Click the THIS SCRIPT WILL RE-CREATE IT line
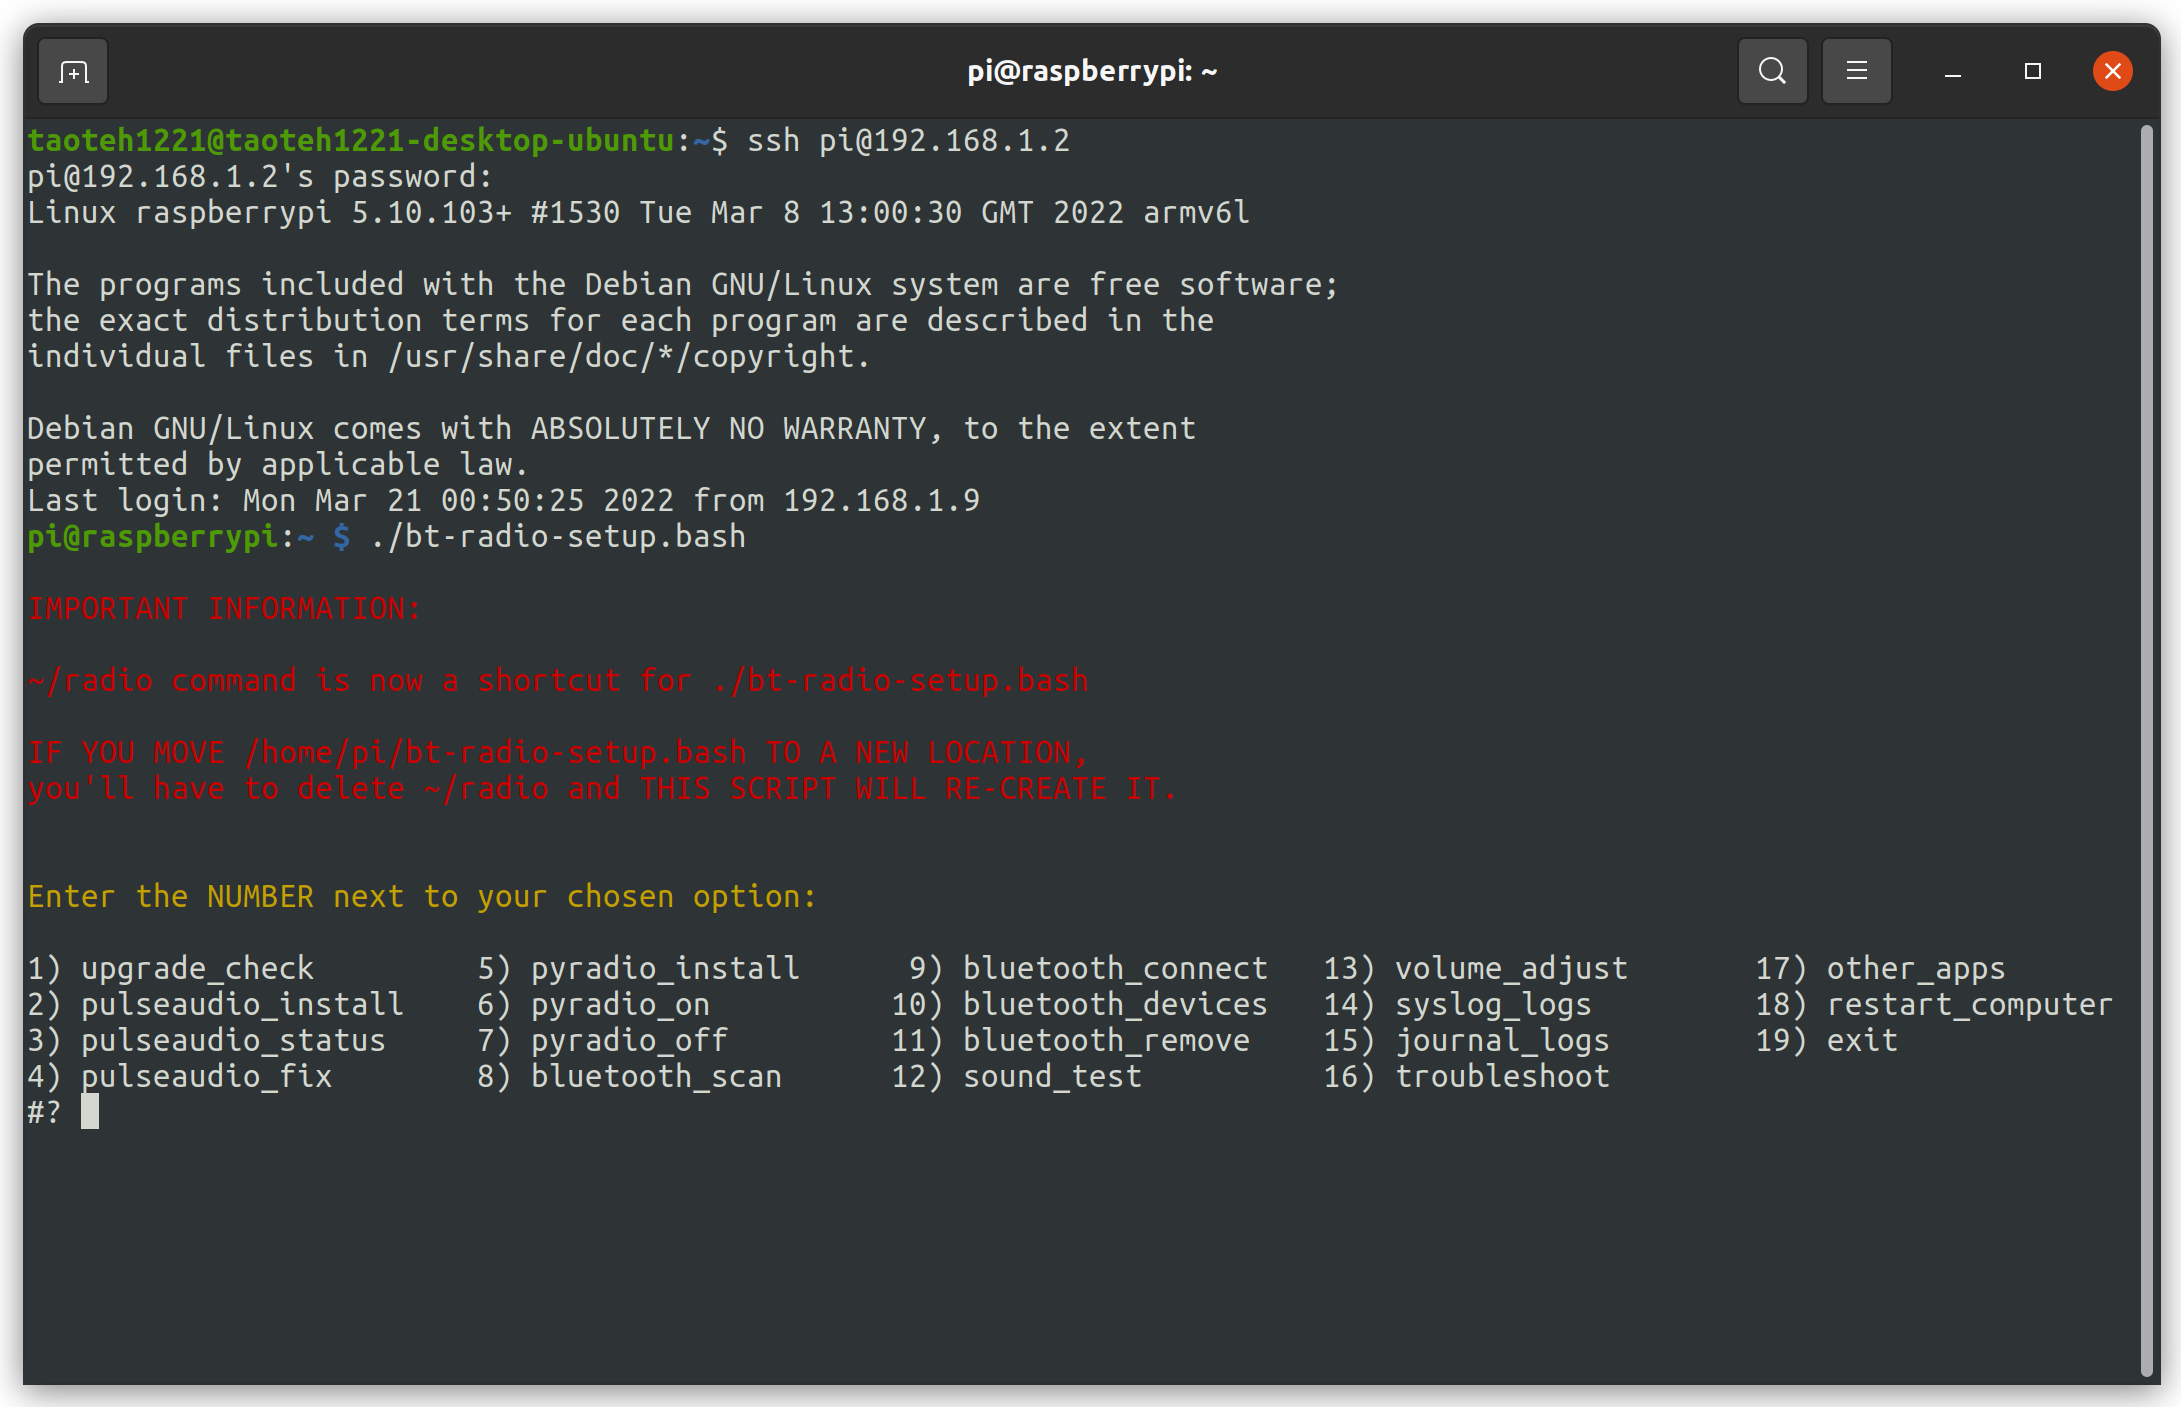2181x1407 pixels. [602, 788]
